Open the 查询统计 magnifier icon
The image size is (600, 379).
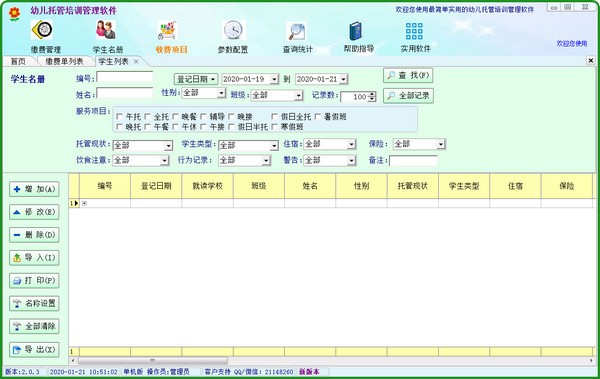pyautogui.click(x=297, y=31)
